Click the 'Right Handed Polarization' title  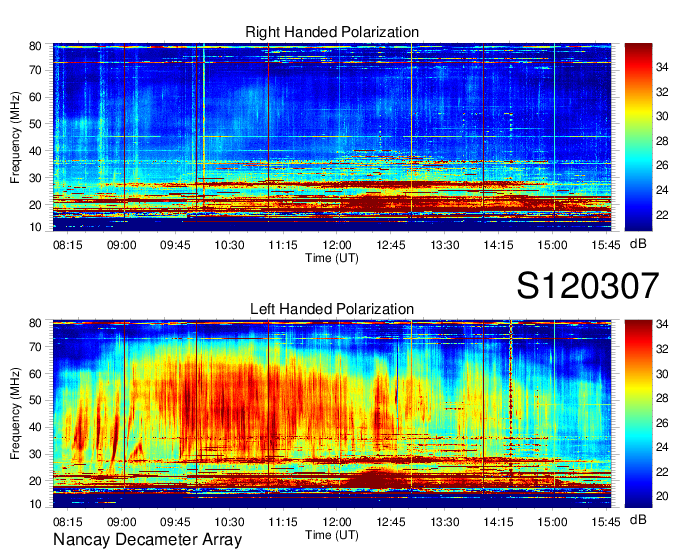[x=332, y=32]
